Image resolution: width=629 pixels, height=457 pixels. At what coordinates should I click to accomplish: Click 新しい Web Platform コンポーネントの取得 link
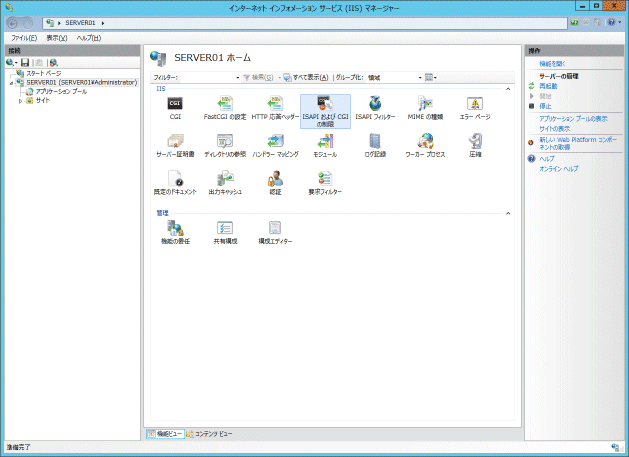[x=578, y=143]
